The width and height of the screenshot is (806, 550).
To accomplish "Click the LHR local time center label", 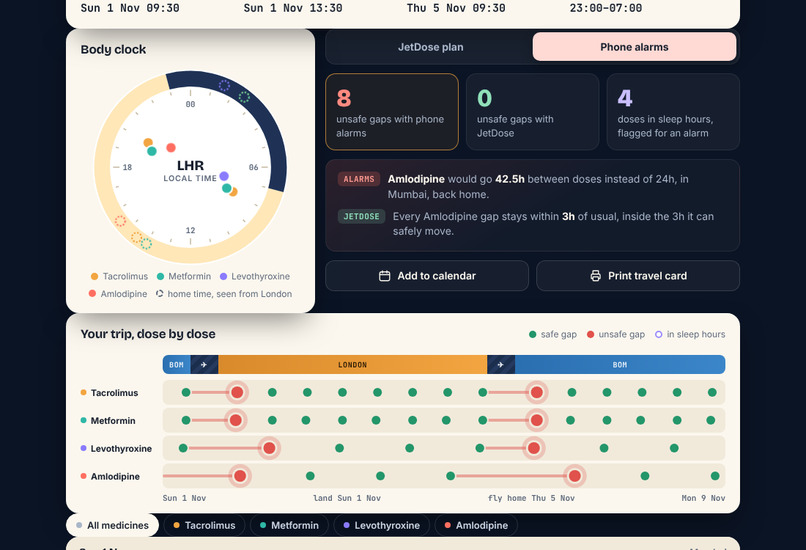I will point(190,171).
